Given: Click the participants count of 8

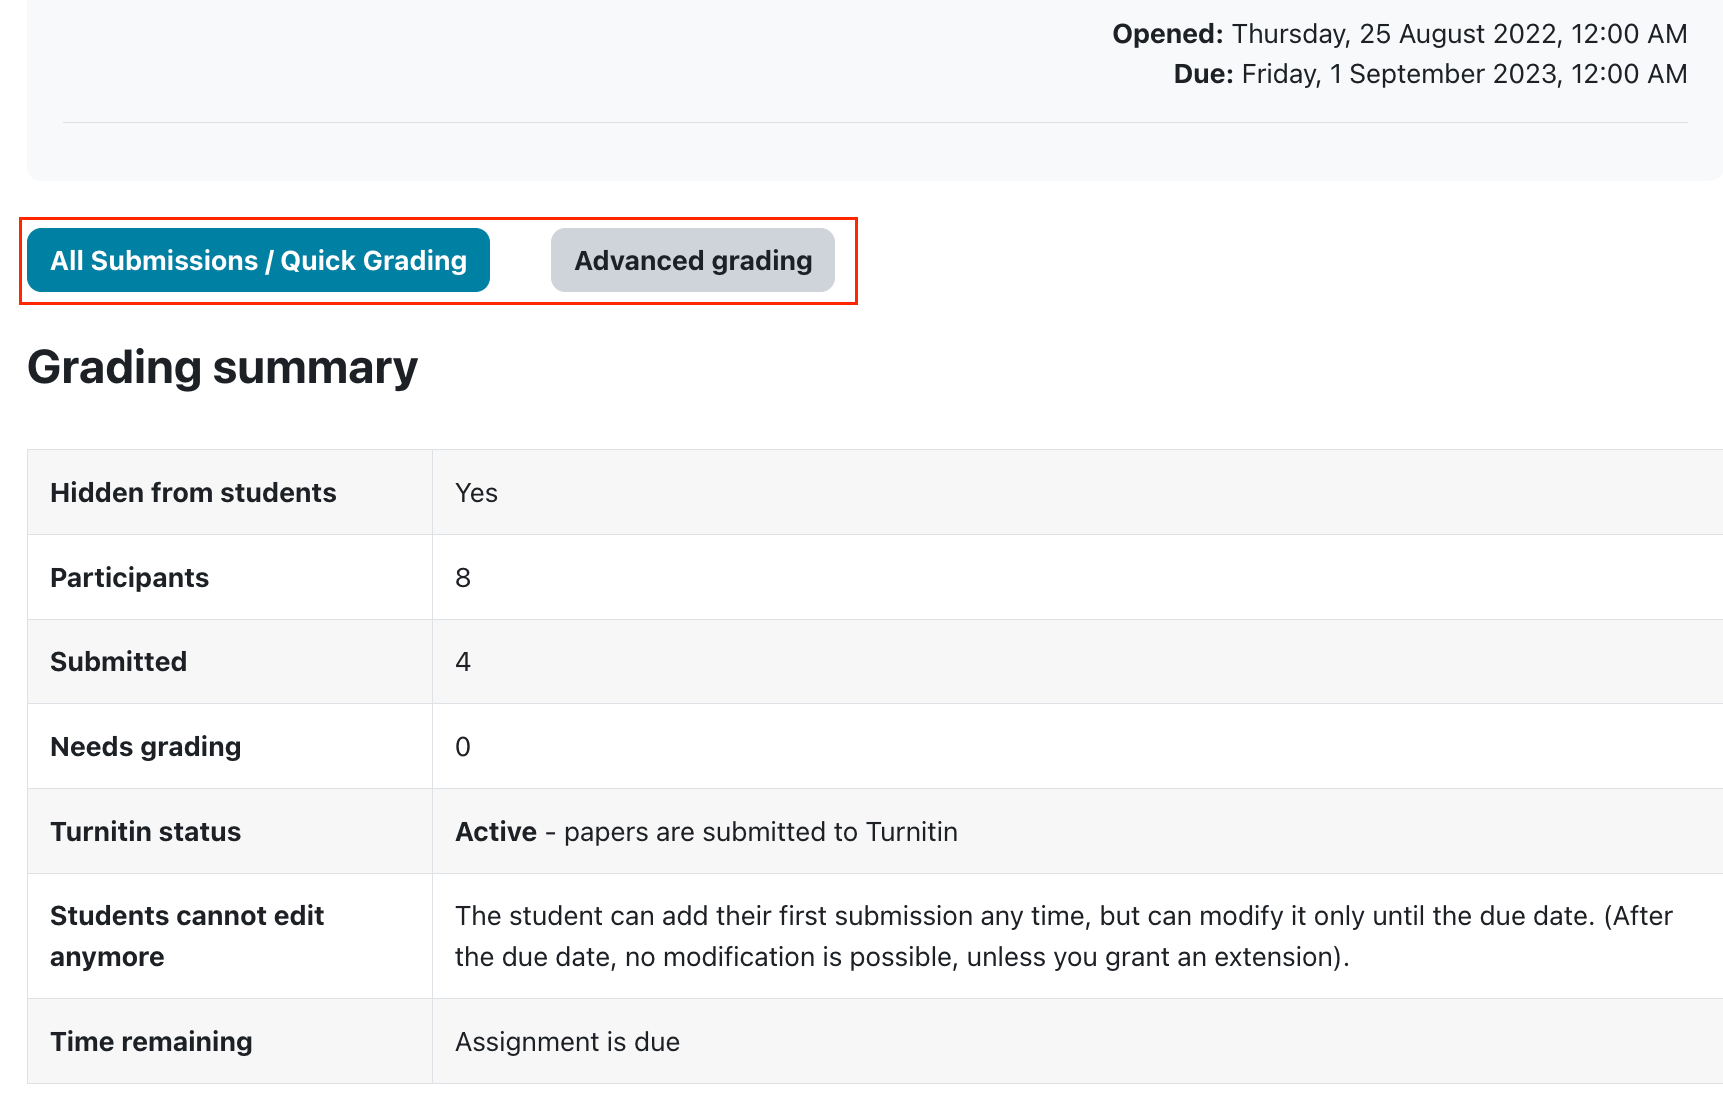Looking at the screenshot, I should coord(463,578).
